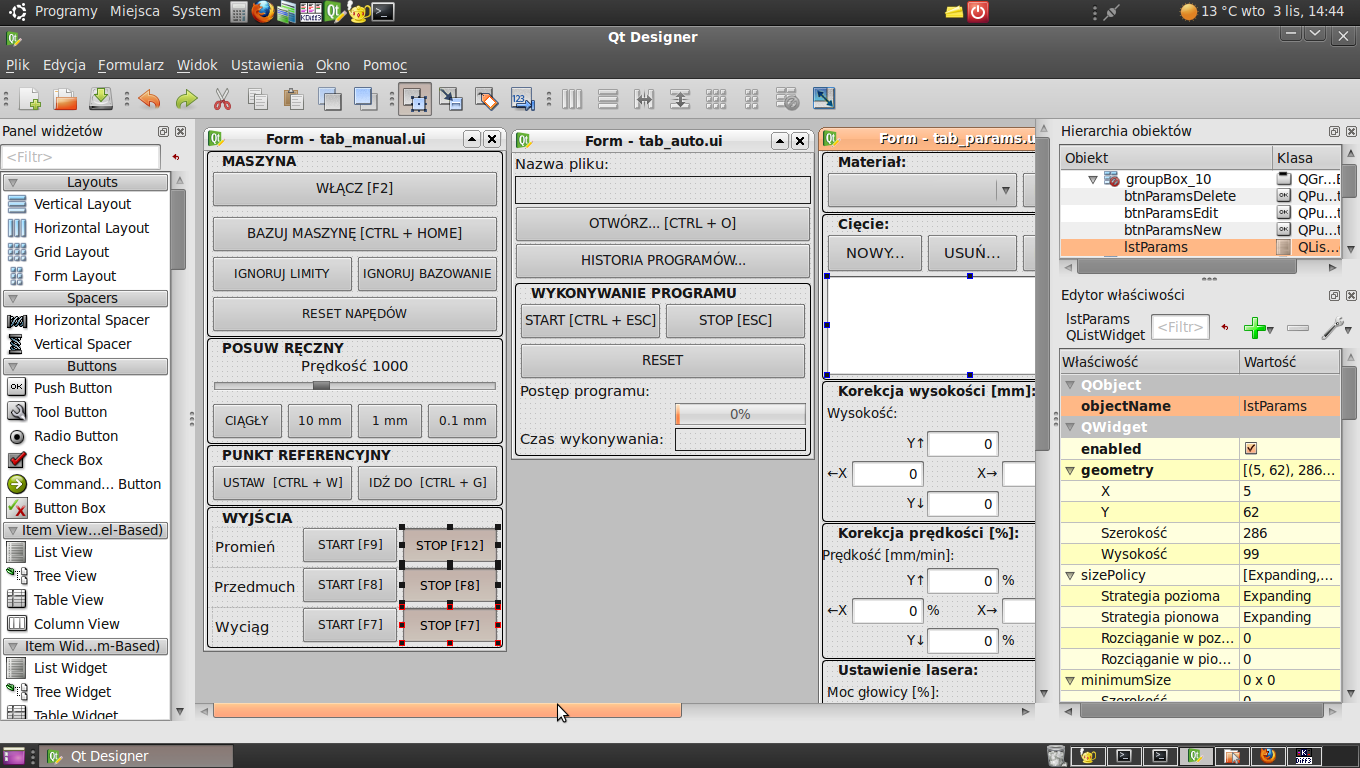1360x768 pixels.
Task: Open the Pomoc menu
Action: 385,65
